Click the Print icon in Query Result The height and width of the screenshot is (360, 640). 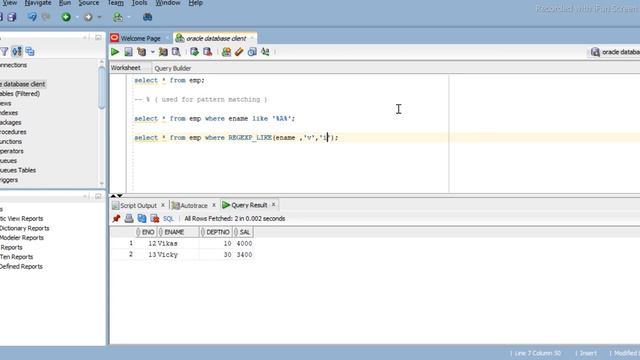coord(129,218)
